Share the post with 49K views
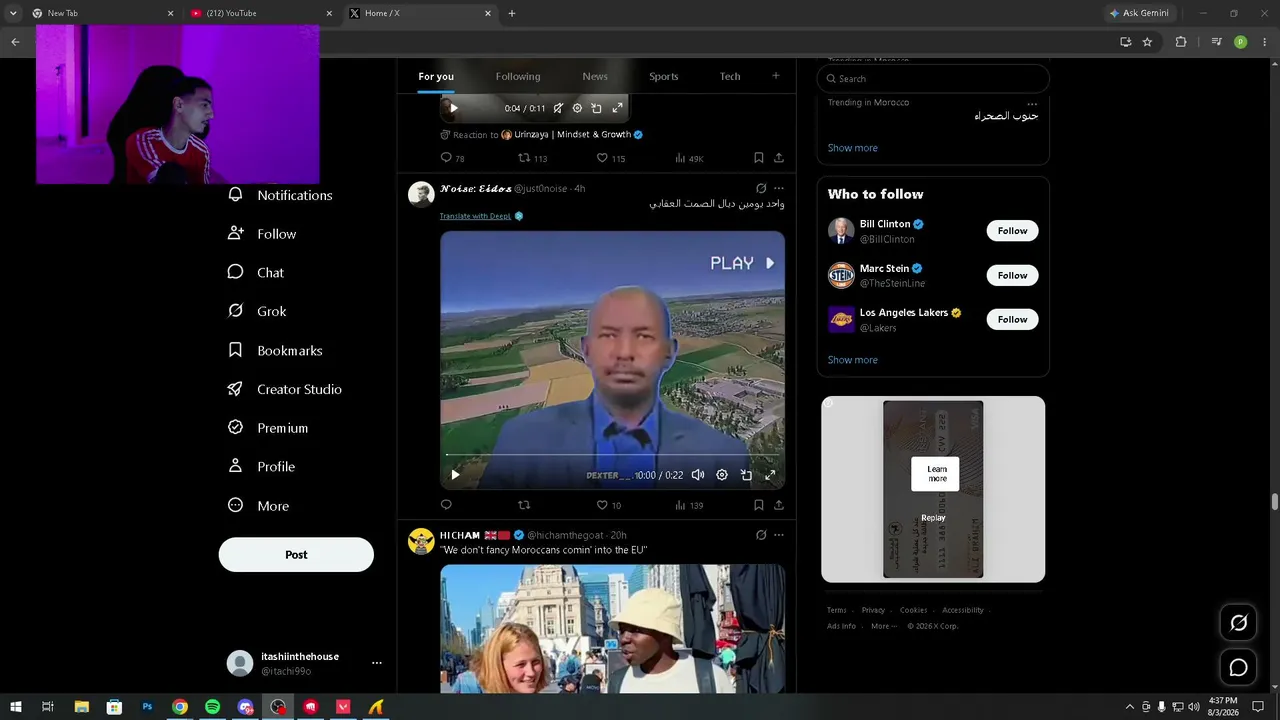 point(778,158)
